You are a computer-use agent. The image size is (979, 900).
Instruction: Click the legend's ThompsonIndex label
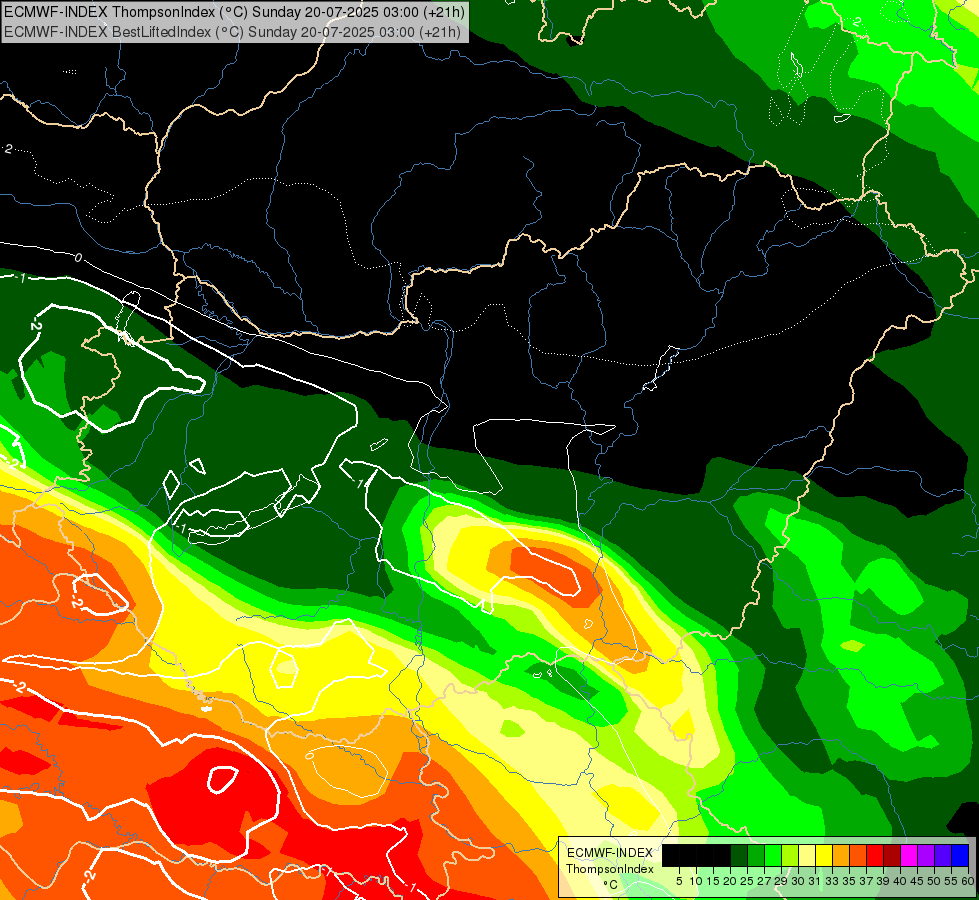610,869
